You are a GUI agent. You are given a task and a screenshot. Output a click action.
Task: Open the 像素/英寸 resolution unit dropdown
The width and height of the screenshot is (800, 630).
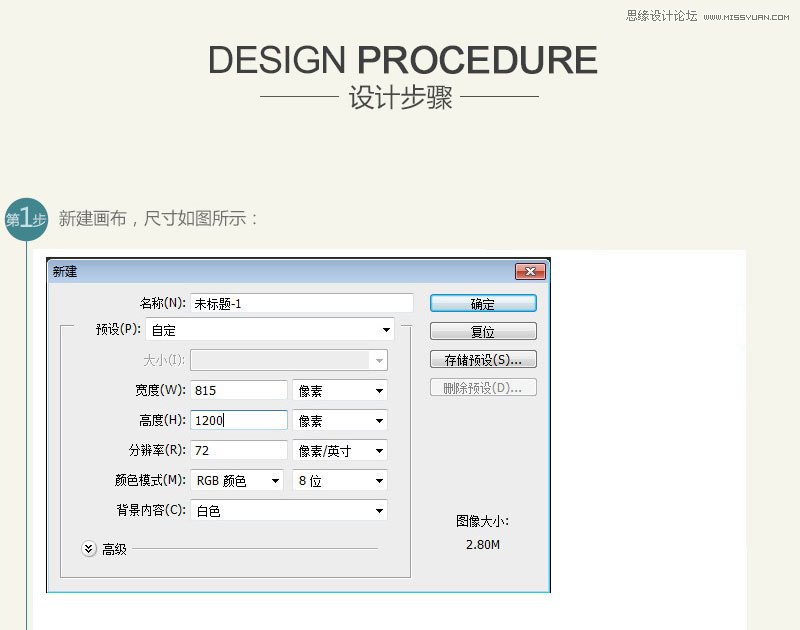[x=340, y=451]
